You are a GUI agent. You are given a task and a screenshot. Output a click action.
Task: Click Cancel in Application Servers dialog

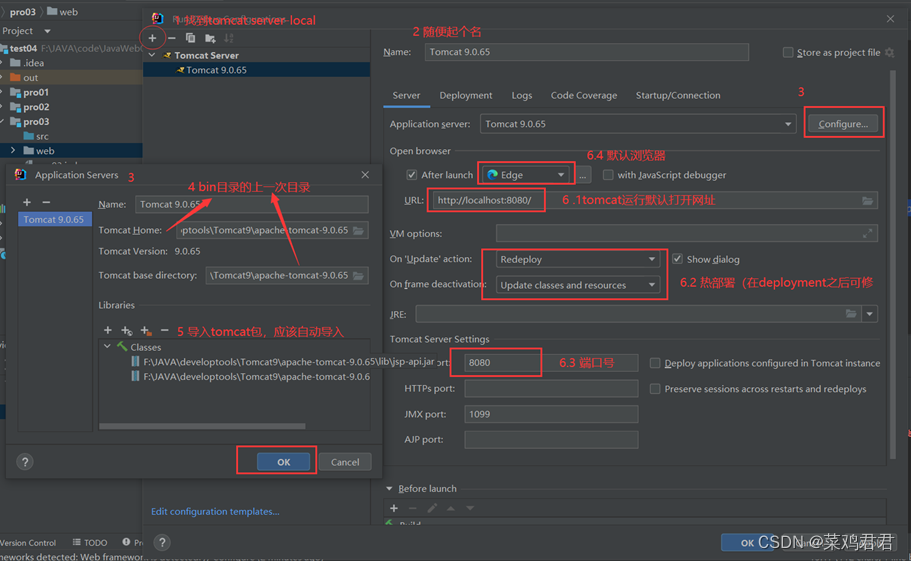click(x=345, y=462)
